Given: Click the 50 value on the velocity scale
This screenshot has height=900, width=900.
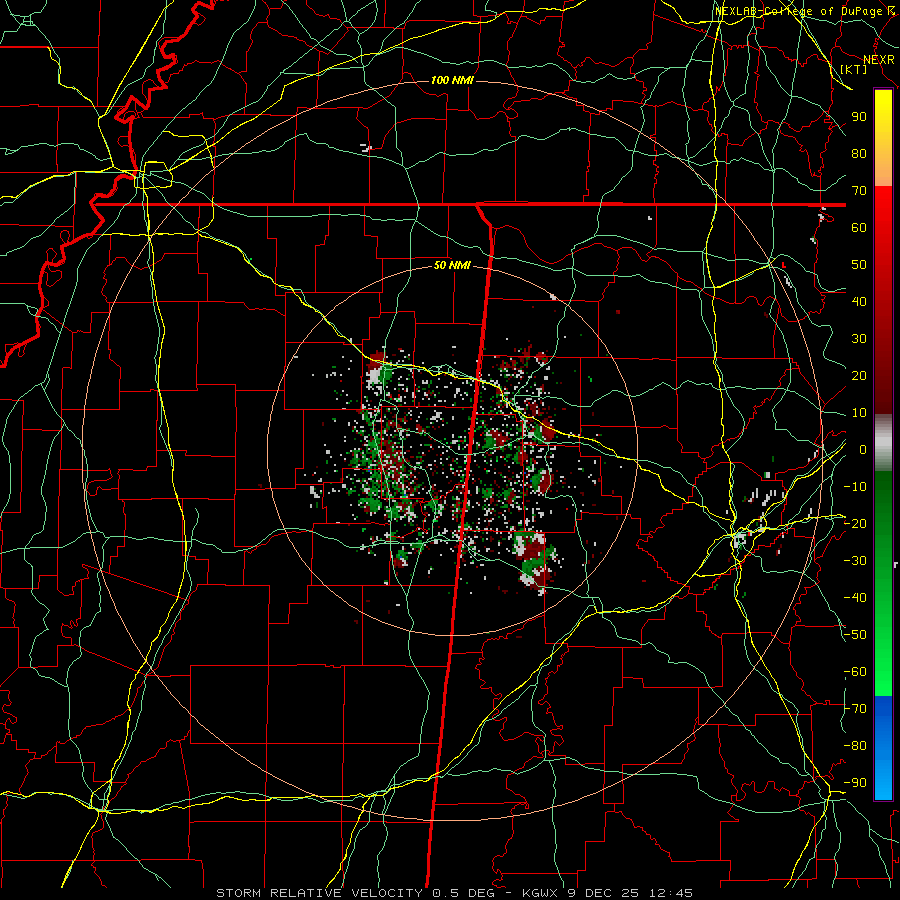Looking at the screenshot, I should 859,265.
